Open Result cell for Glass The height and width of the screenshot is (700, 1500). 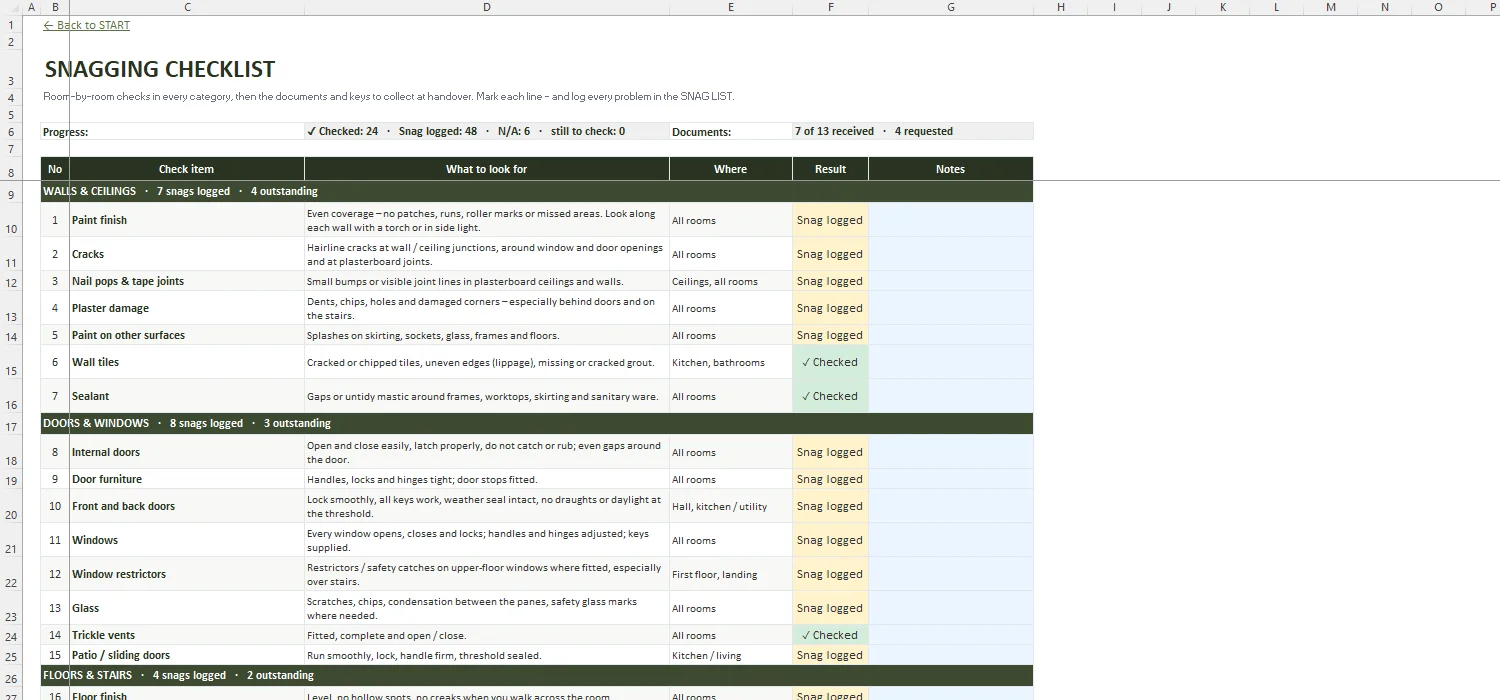coord(830,608)
